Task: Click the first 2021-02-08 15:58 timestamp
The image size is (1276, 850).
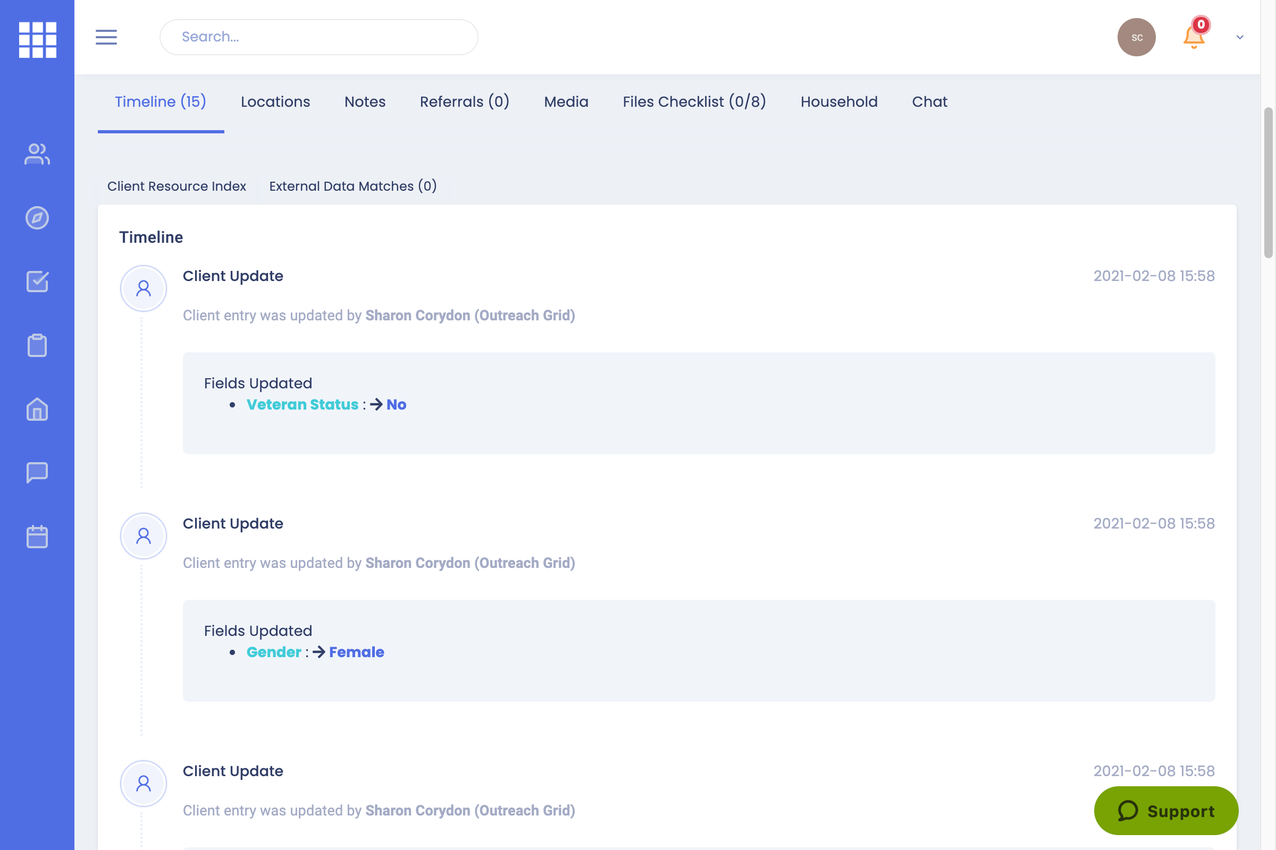Action: [x=1154, y=276]
